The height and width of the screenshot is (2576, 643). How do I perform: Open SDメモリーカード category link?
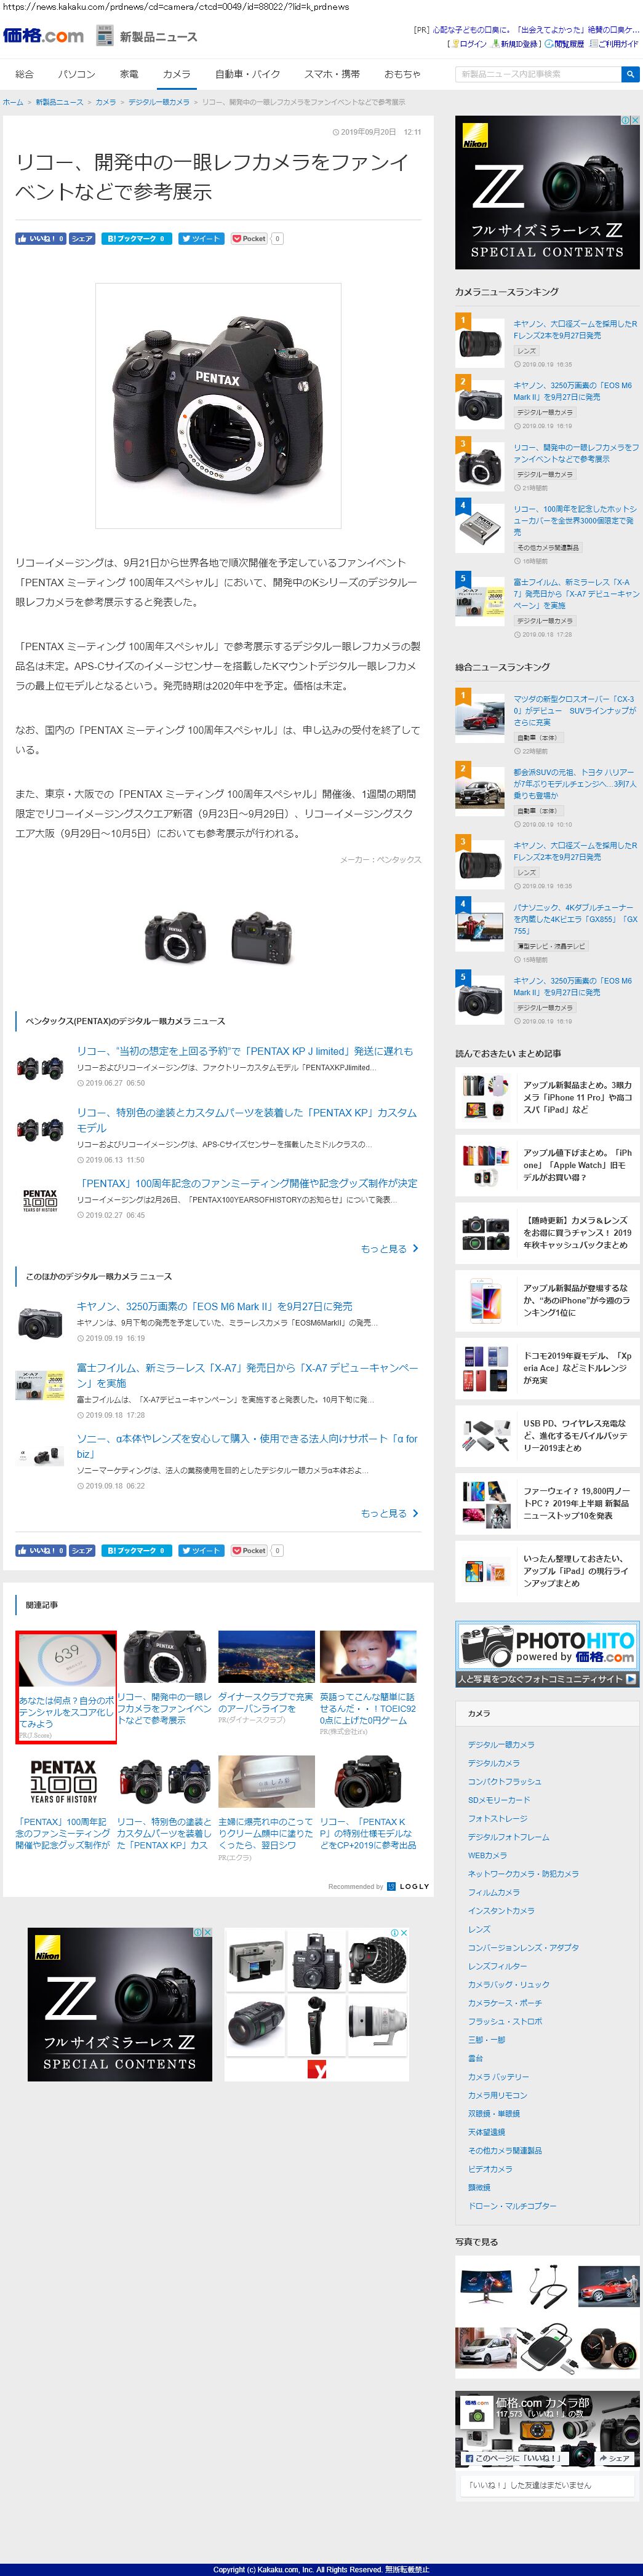(x=499, y=1800)
